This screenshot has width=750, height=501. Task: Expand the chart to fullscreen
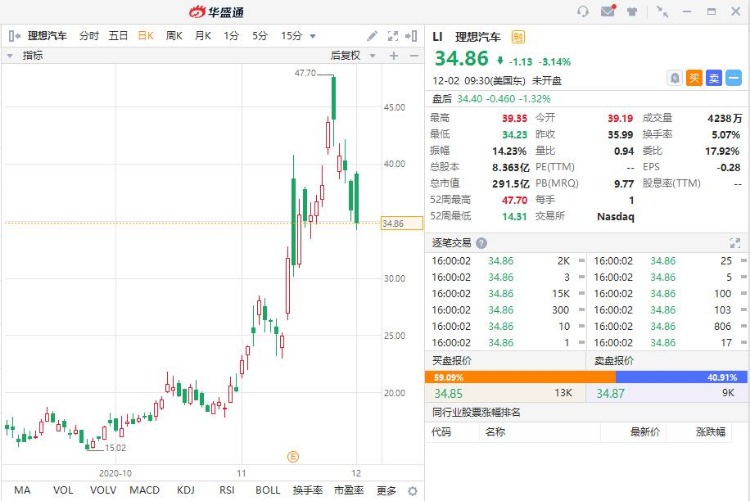coord(393,36)
